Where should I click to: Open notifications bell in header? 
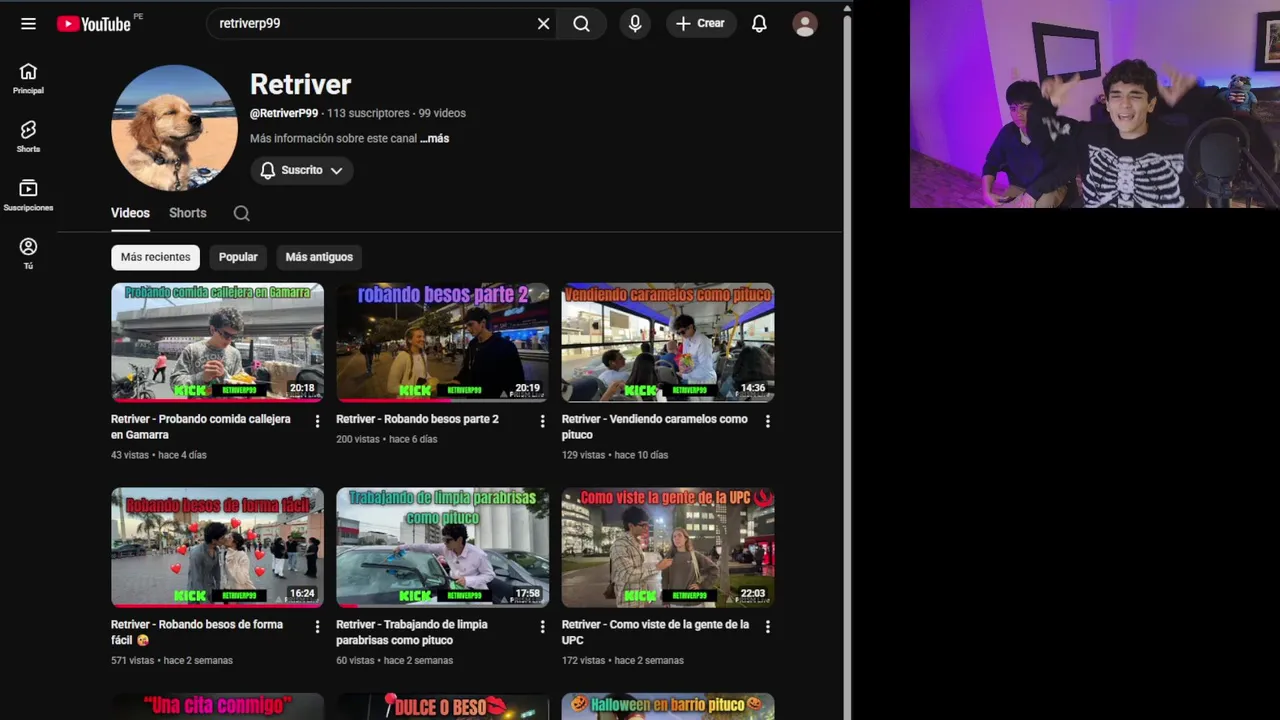759,23
